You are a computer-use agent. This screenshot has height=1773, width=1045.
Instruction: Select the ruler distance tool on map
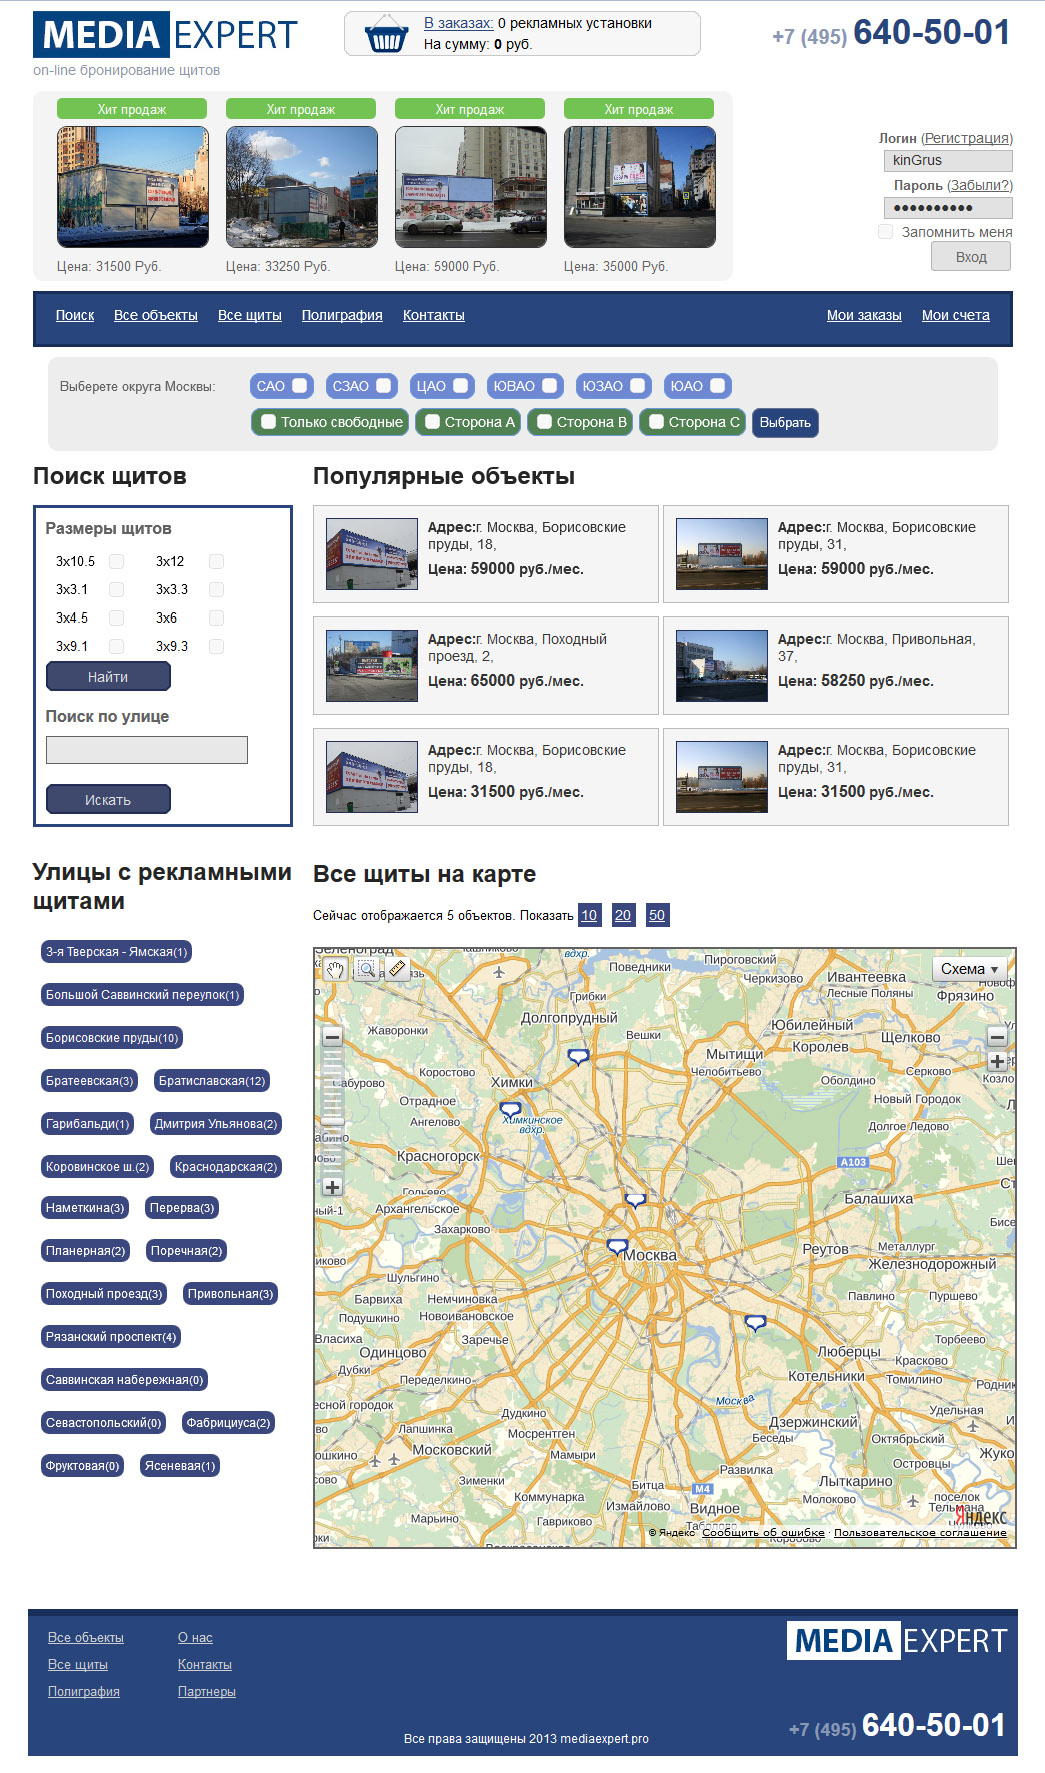tap(398, 968)
